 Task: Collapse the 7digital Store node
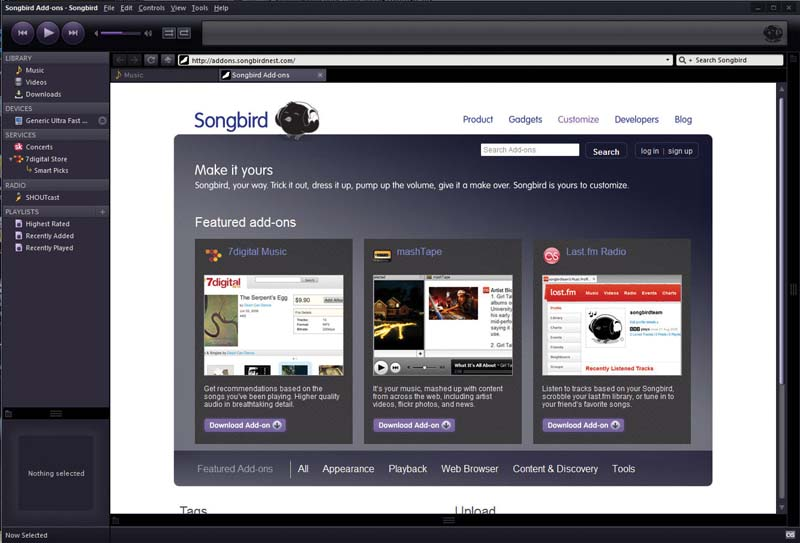point(11,159)
